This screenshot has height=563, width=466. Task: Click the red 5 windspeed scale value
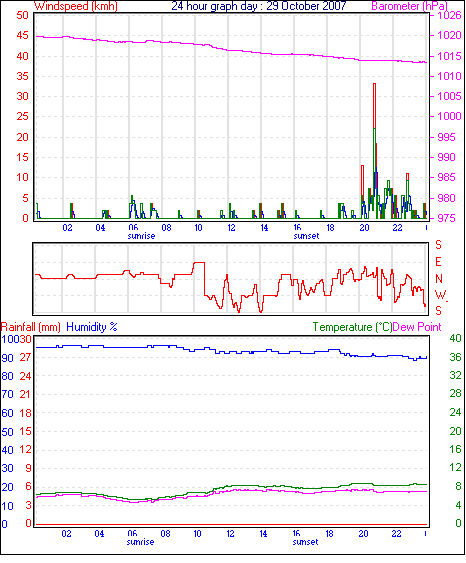tap(25, 199)
